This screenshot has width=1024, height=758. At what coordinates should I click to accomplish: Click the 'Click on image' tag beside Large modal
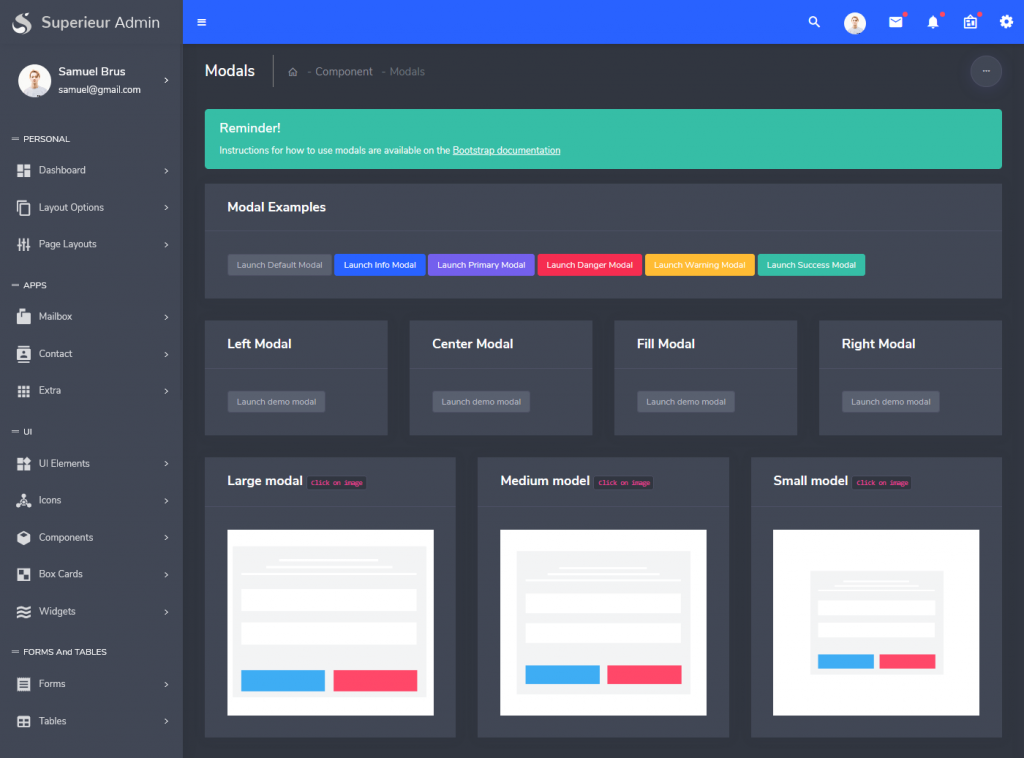pyautogui.click(x=336, y=483)
